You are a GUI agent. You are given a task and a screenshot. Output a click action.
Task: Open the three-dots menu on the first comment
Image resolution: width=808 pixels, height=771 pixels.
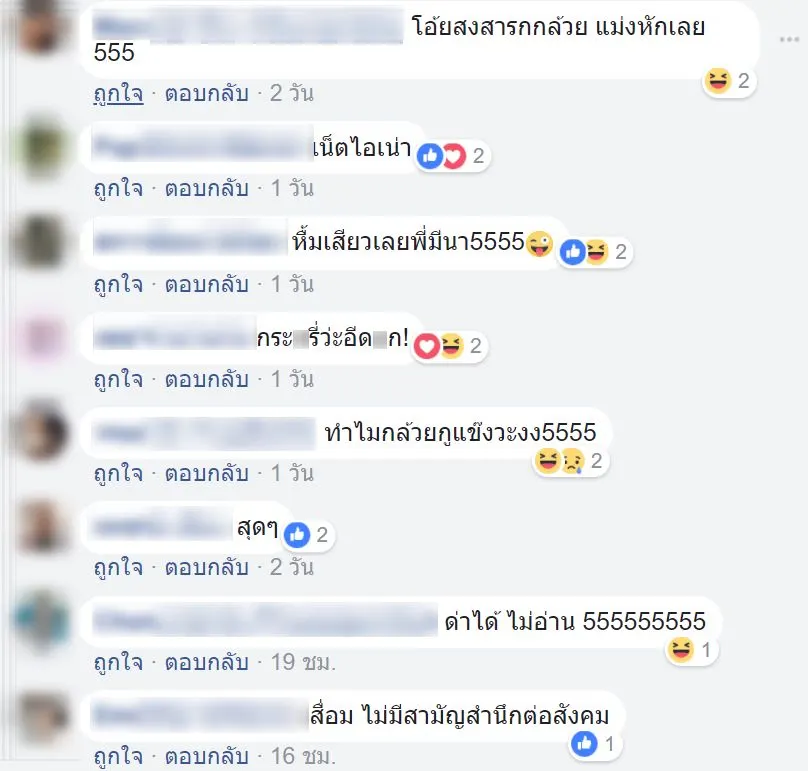pyautogui.click(x=789, y=40)
